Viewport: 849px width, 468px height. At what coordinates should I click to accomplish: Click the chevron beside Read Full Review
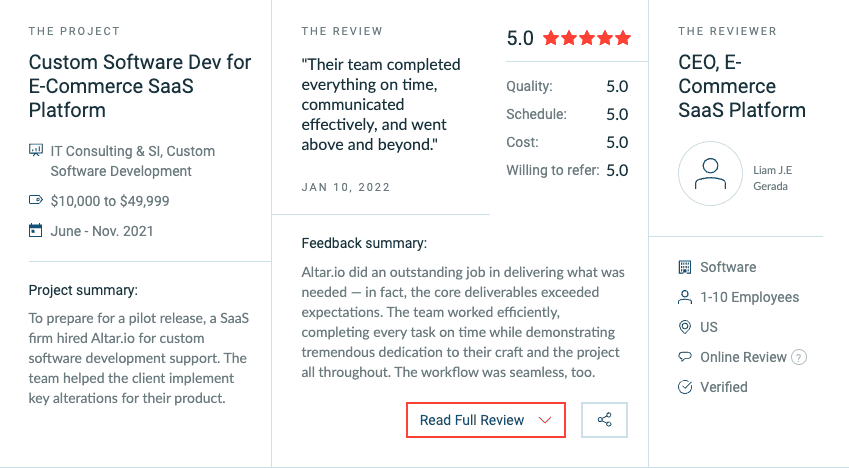tap(545, 420)
